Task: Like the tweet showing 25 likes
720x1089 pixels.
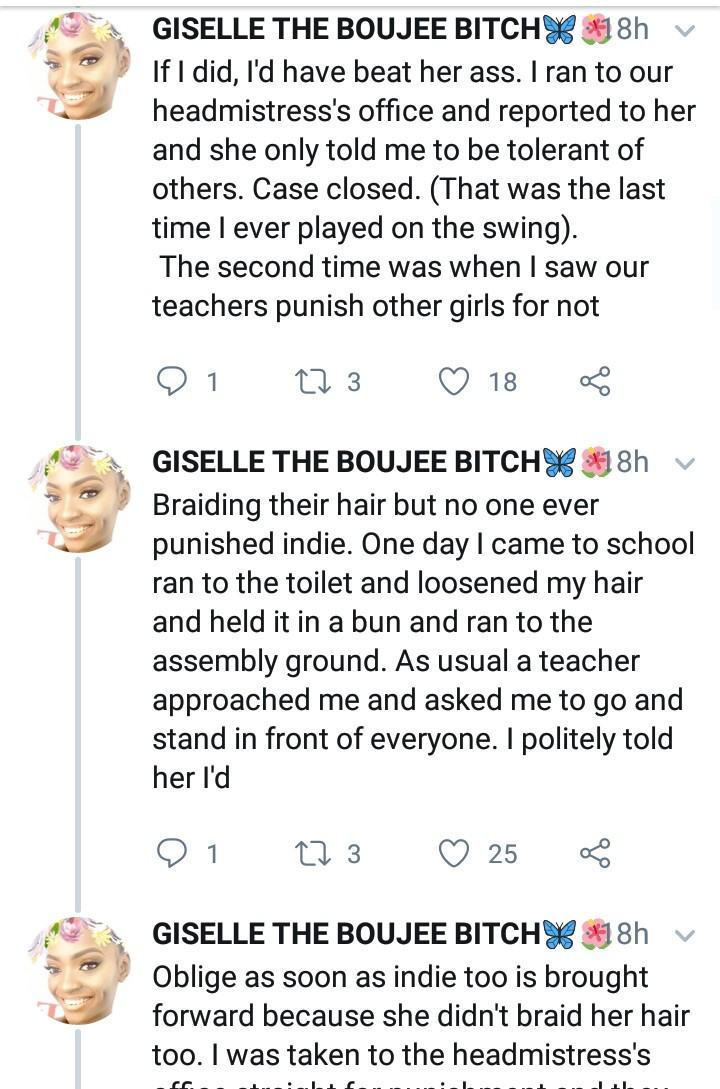Action: point(455,853)
